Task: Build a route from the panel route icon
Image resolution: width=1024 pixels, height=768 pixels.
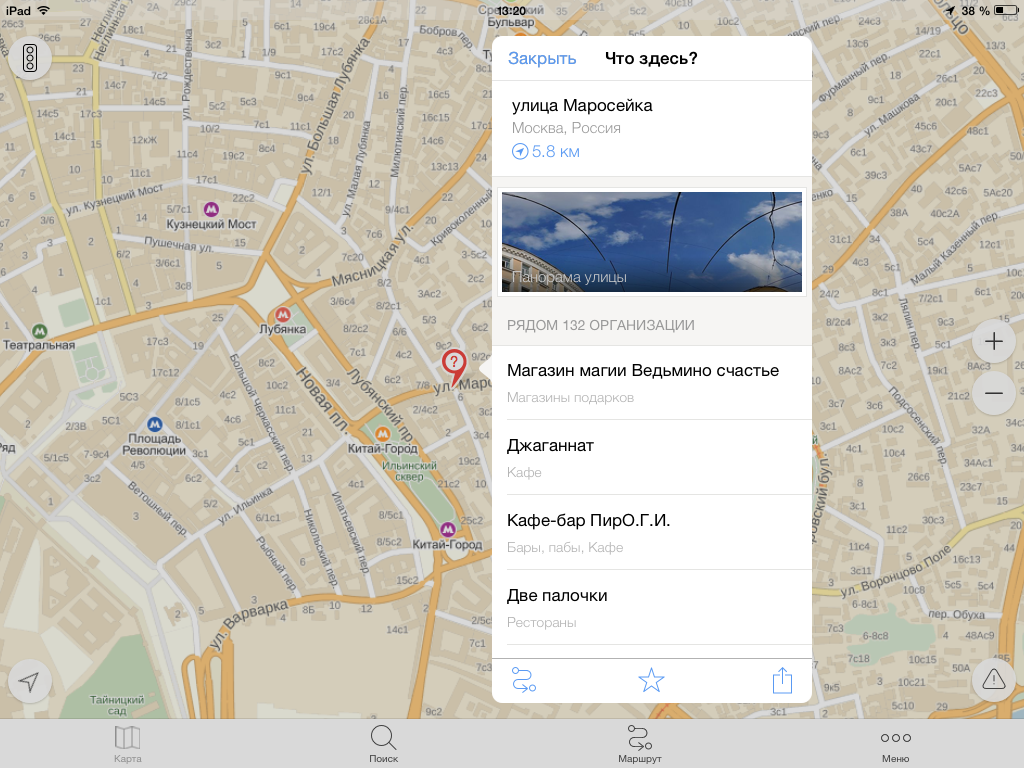Action: click(x=524, y=680)
